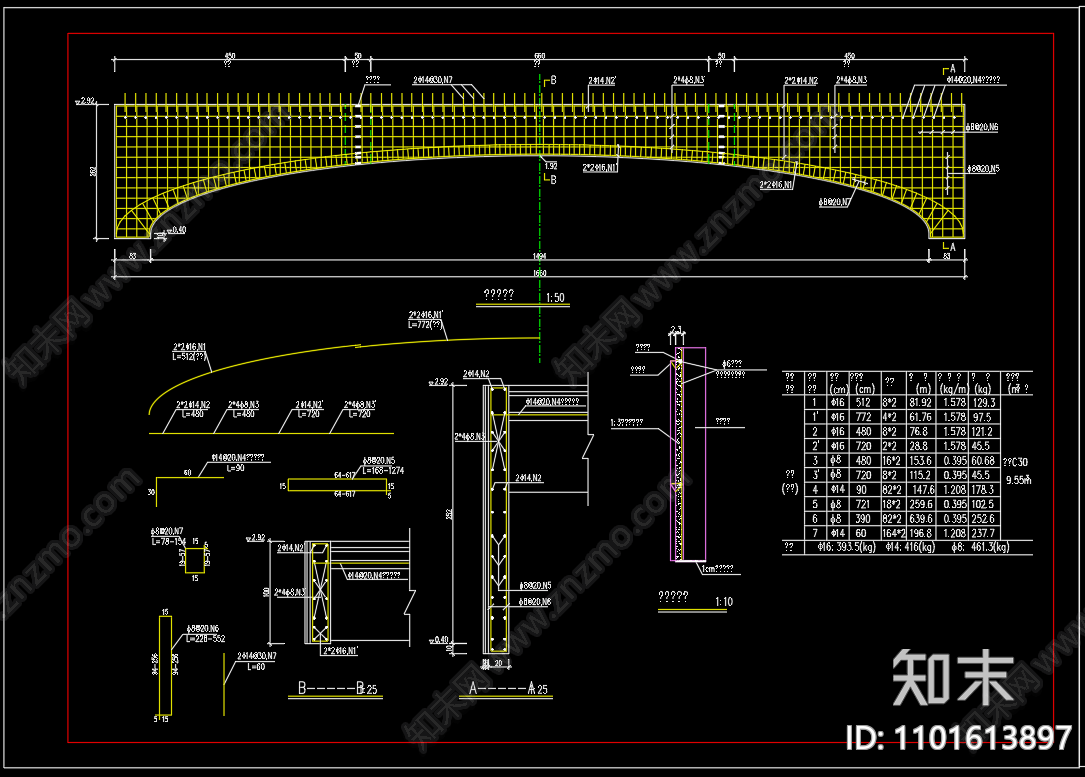1085x777 pixels.
Task: Select the '164*2' quantity cell
Action: click(893, 533)
